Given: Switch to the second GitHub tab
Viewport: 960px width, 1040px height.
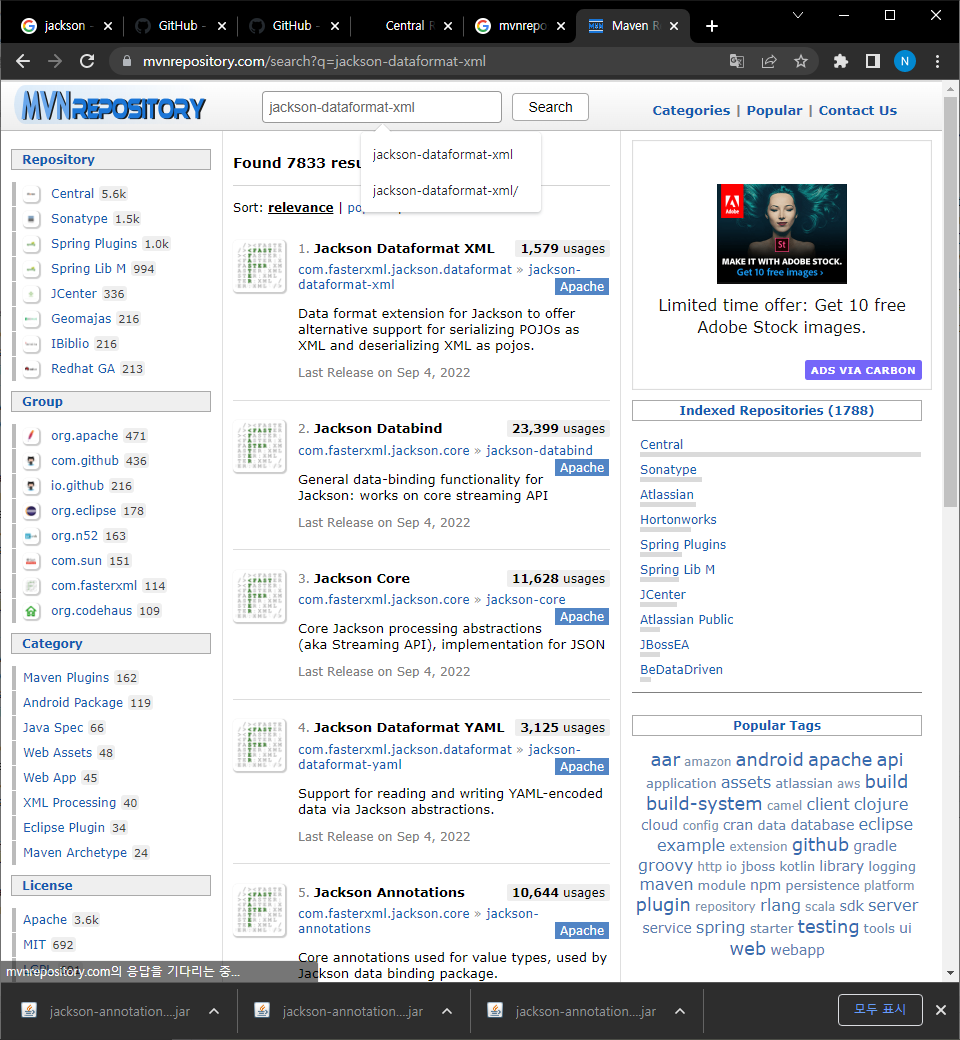Looking at the screenshot, I should point(295,26).
